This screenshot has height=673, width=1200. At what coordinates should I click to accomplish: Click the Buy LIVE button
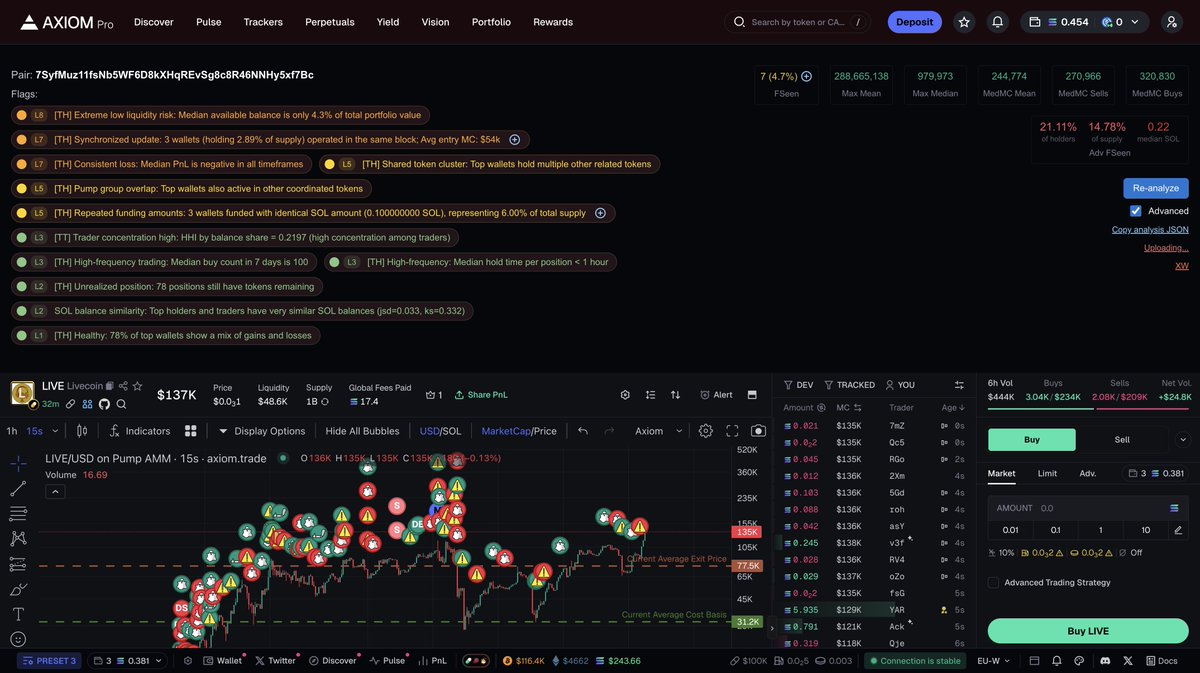tap(1088, 631)
